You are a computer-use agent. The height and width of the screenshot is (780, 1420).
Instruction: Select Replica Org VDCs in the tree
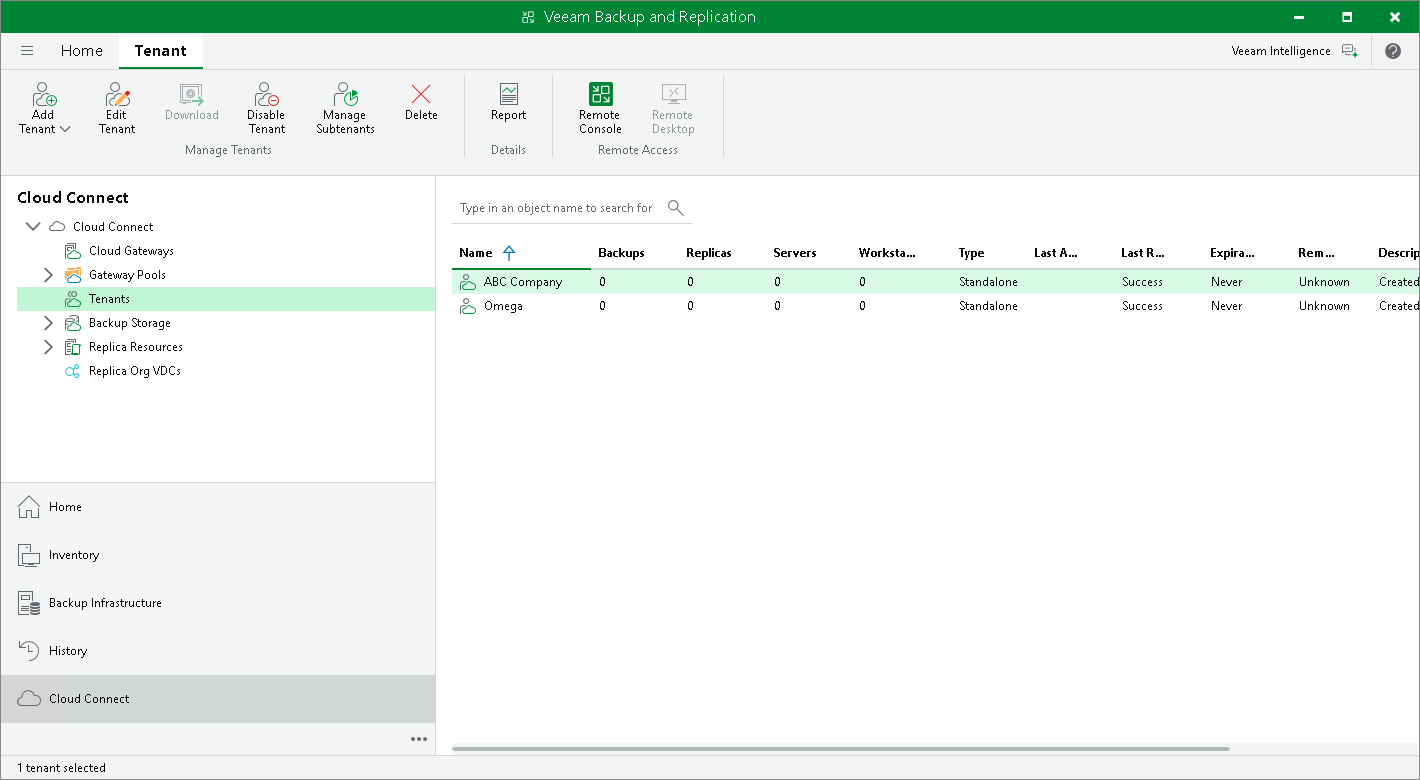tap(135, 371)
